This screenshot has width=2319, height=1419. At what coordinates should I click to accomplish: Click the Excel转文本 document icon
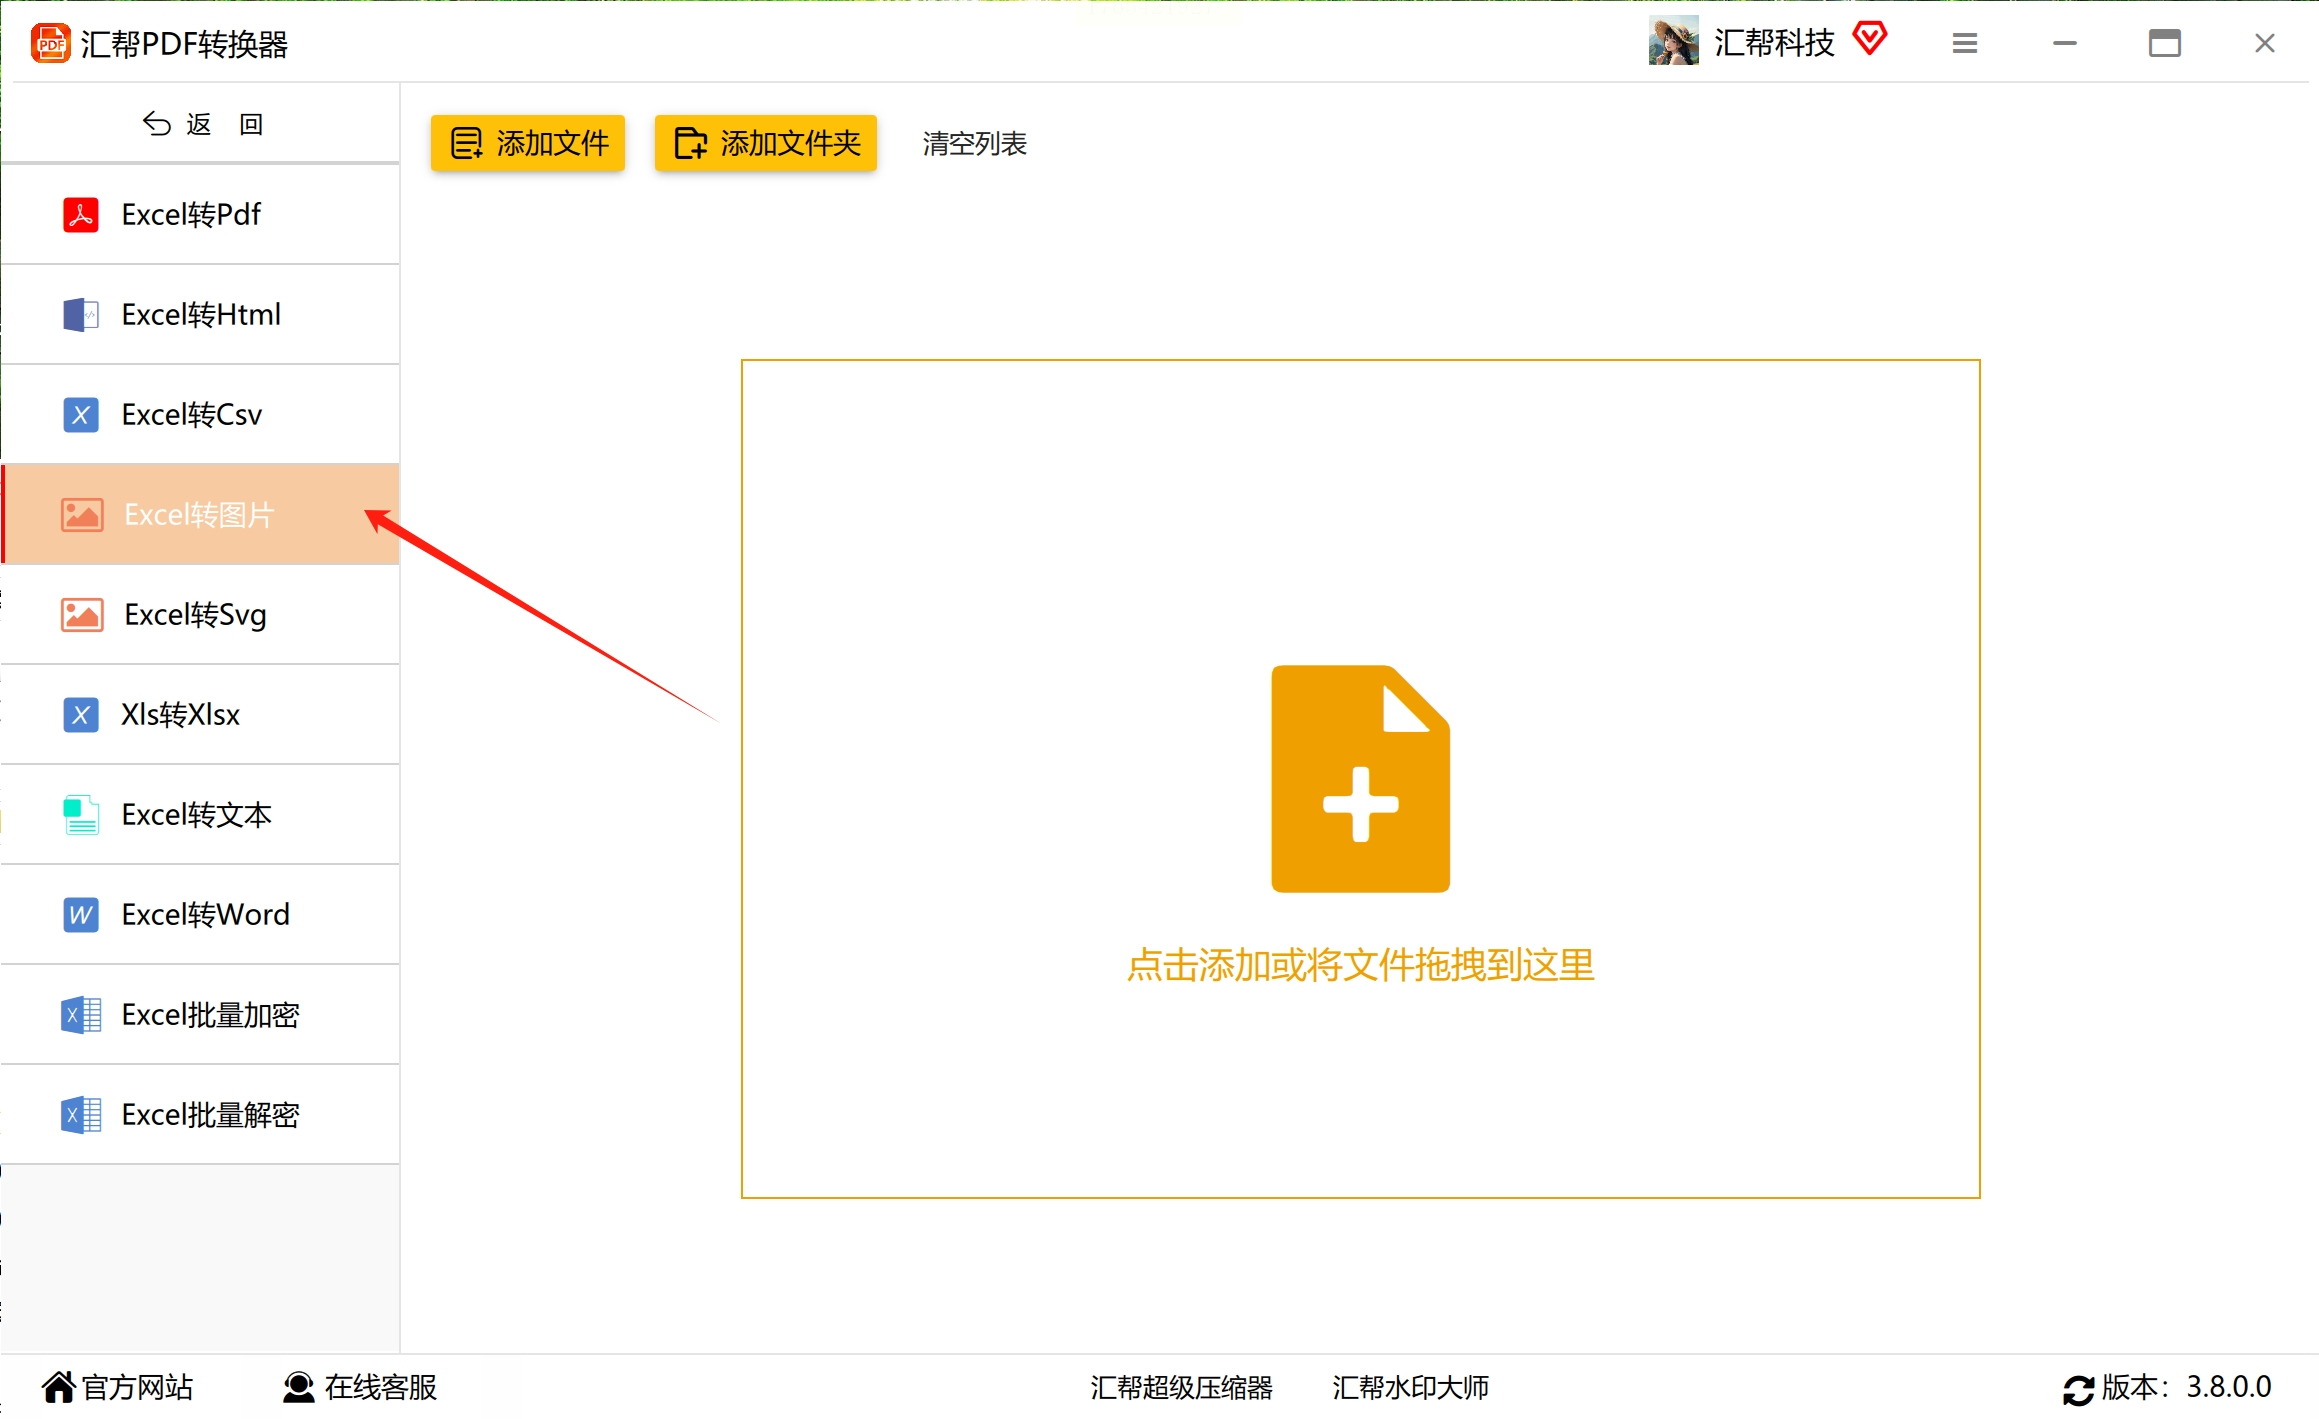coord(81,815)
